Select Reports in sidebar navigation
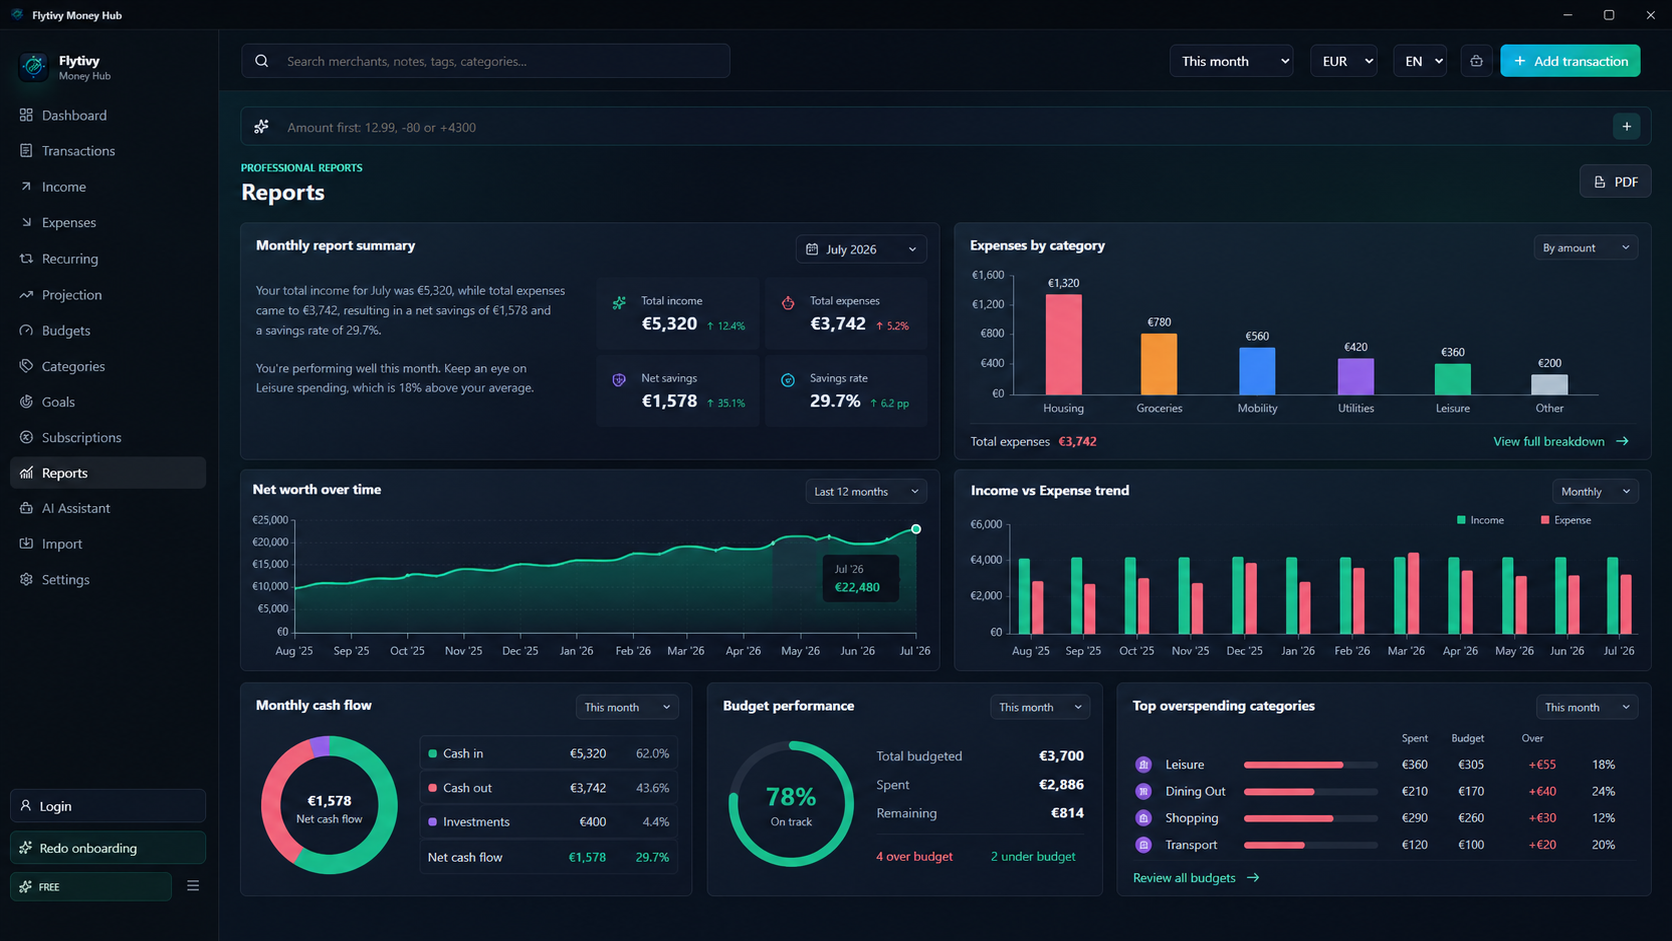1672x941 pixels. [x=108, y=473]
